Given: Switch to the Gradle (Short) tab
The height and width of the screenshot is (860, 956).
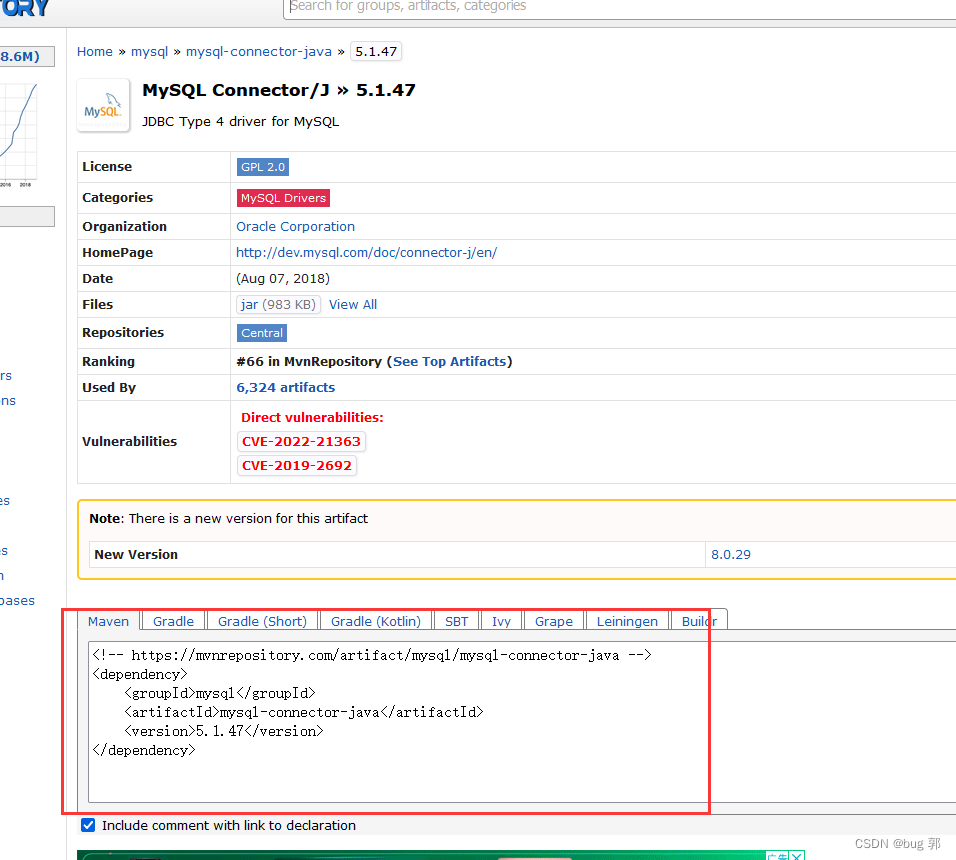Looking at the screenshot, I should [x=262, y=621].
